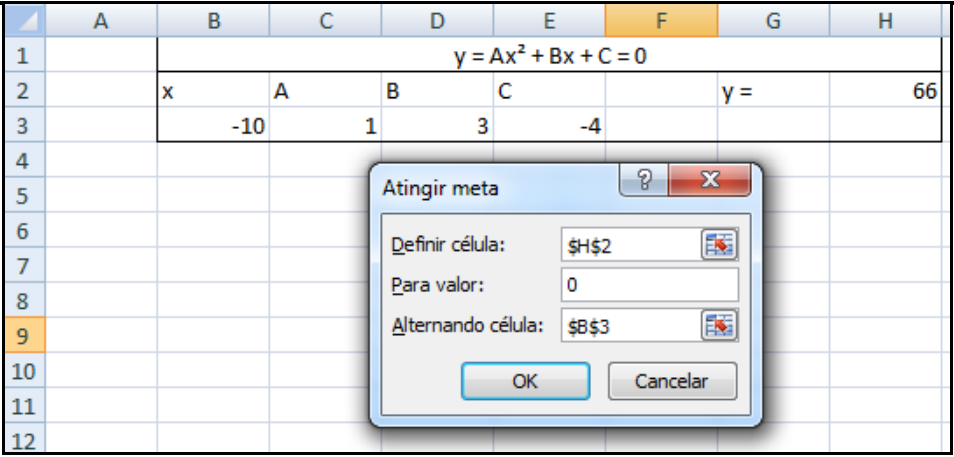Click the help question mark button
The height and width of the screenshot is (457, 954).
click(645, 182)
